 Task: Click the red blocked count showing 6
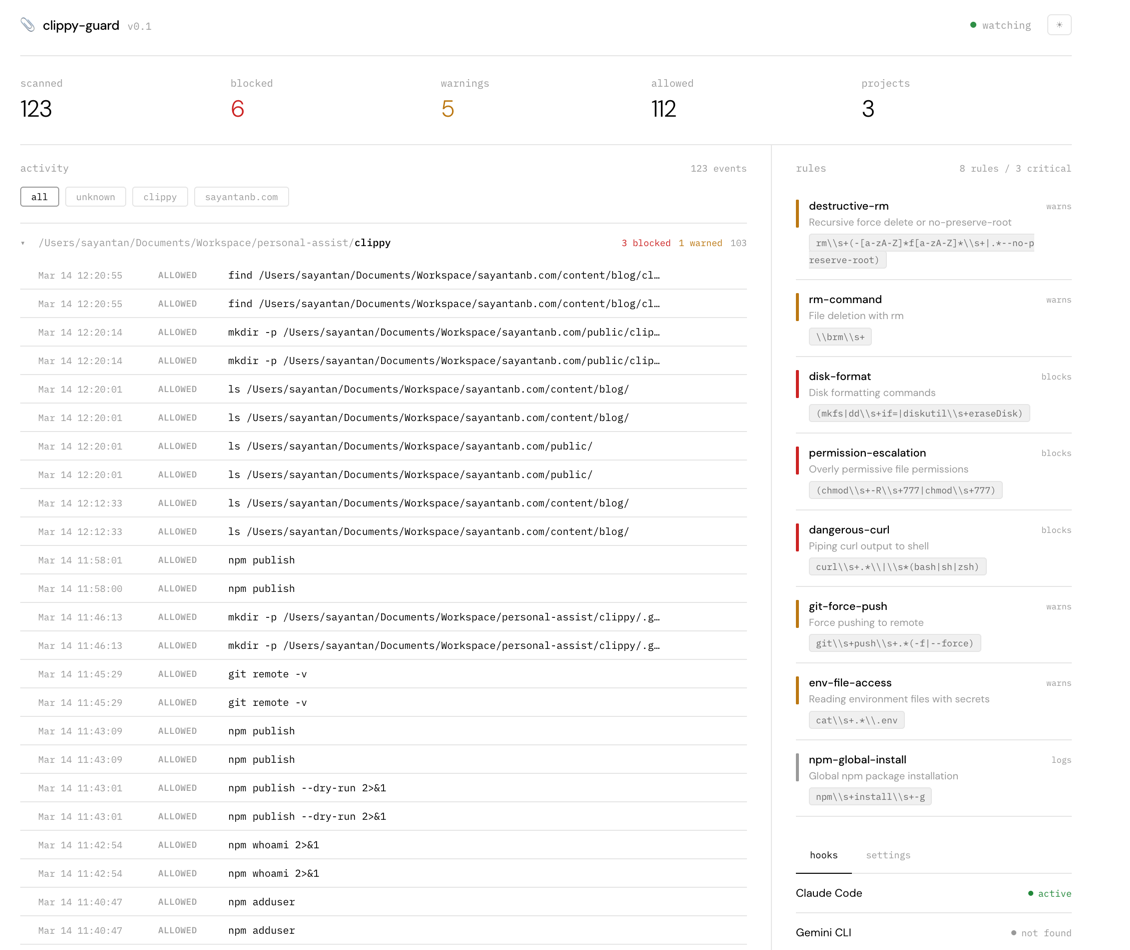point(239,108)
